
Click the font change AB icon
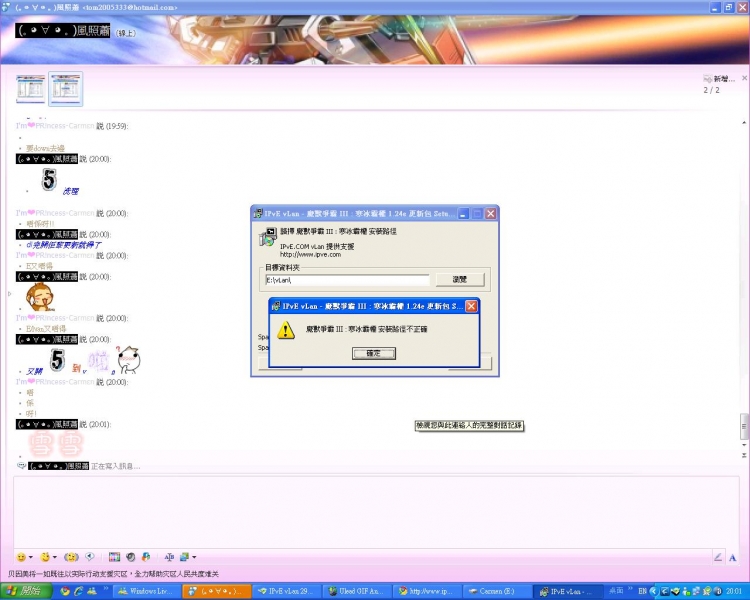click(169, 557)
